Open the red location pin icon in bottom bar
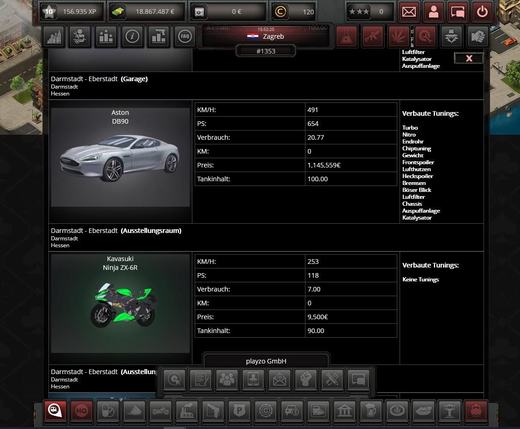The width and height of the screenshot is (520, 429). [x=55, y=411]
